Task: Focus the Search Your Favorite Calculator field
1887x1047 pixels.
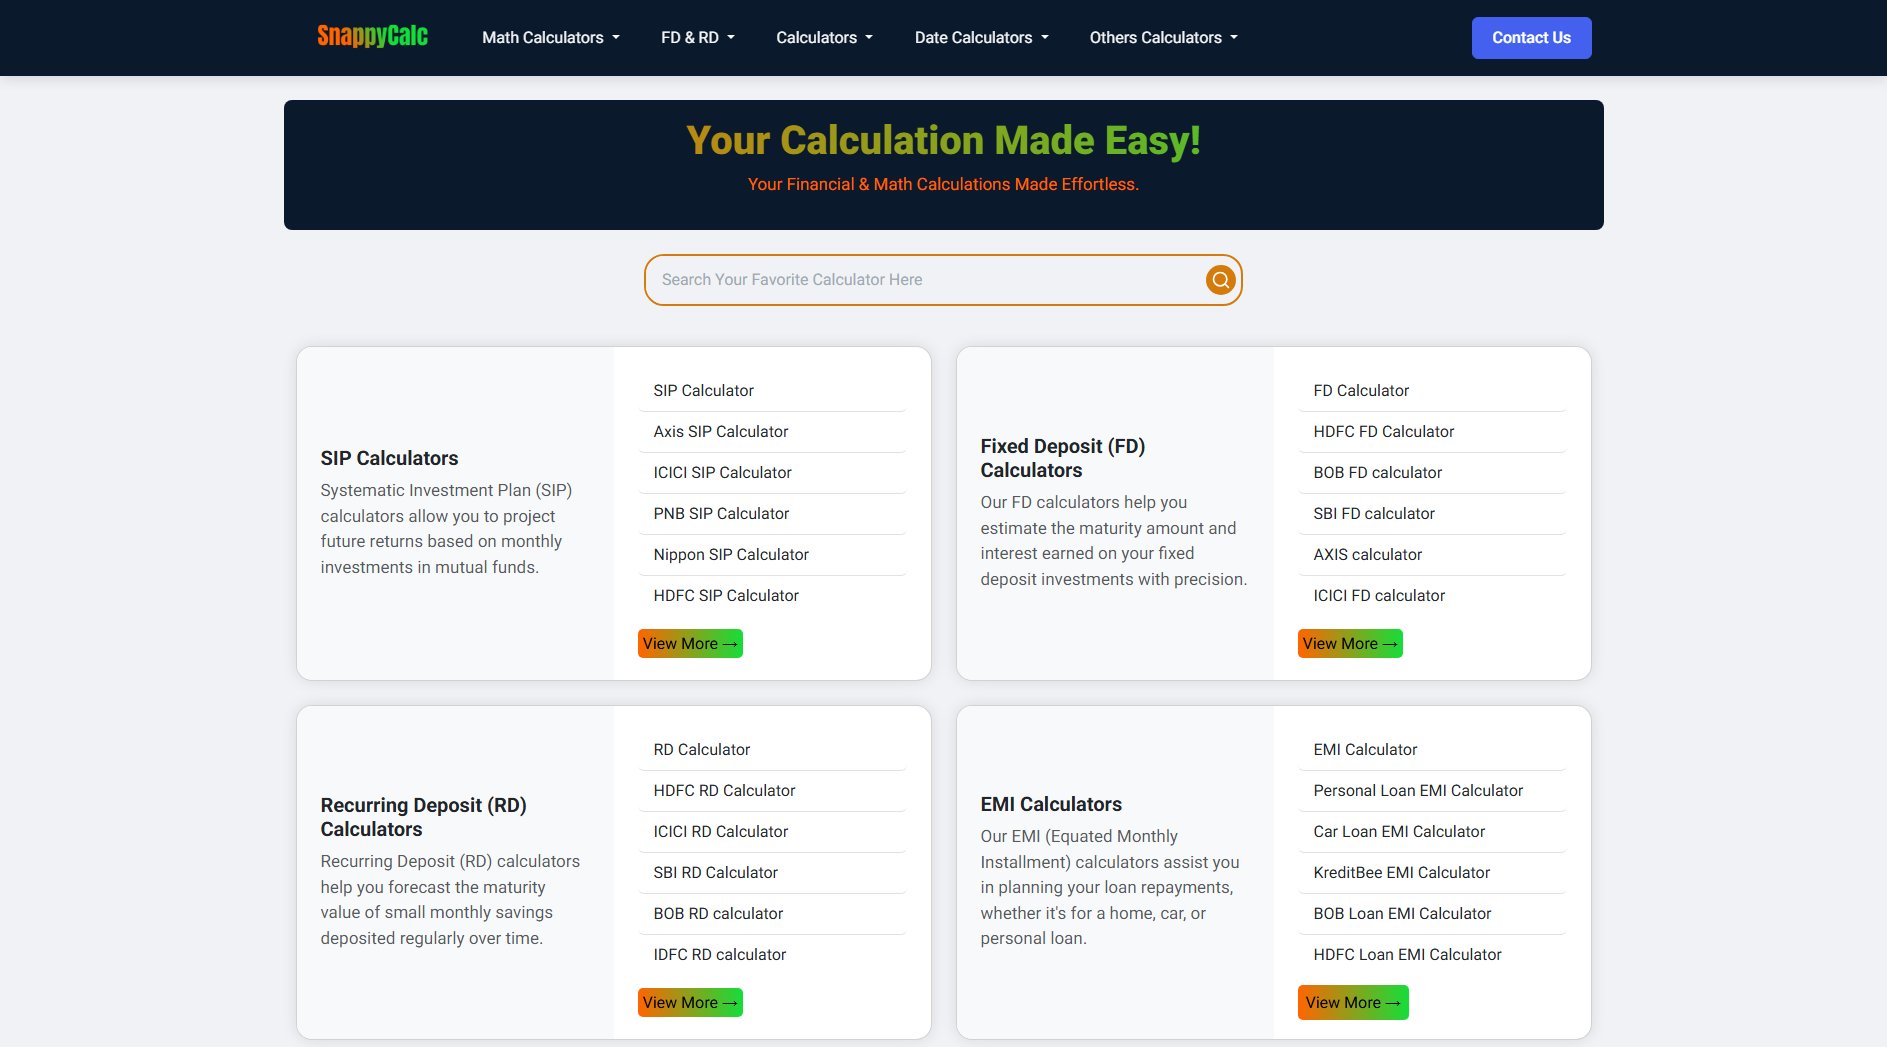Action: [x=925, y=280]
